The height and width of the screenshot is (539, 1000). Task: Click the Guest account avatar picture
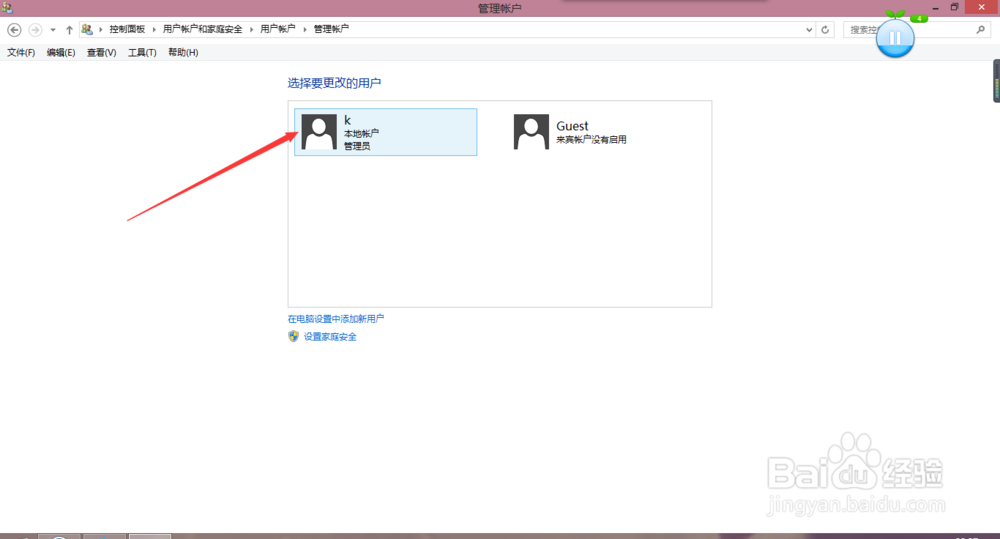click(x=531, y=132)
